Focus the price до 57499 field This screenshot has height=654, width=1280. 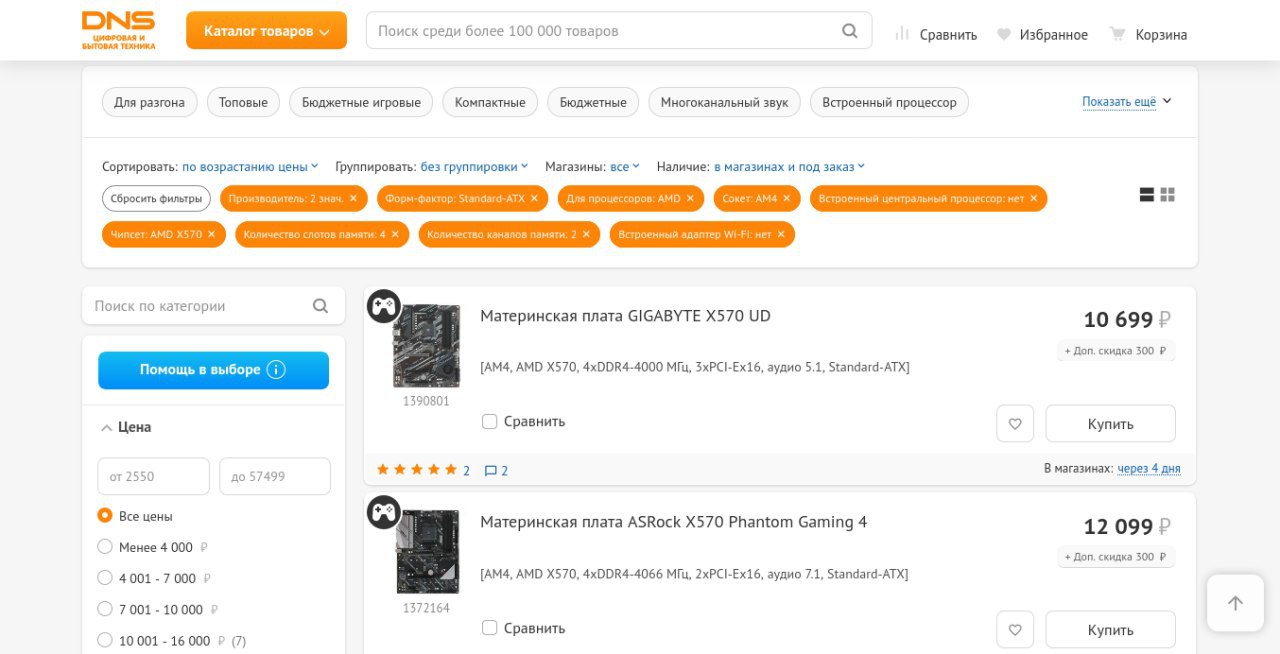[275, 476]
